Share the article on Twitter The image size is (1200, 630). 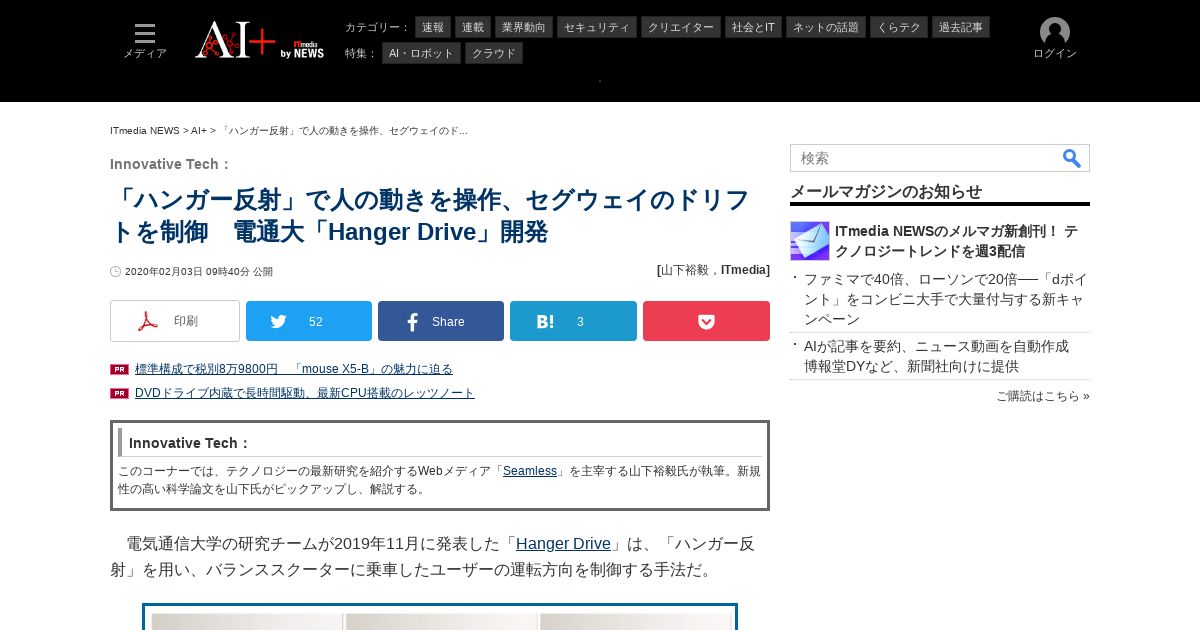[309, 321]
